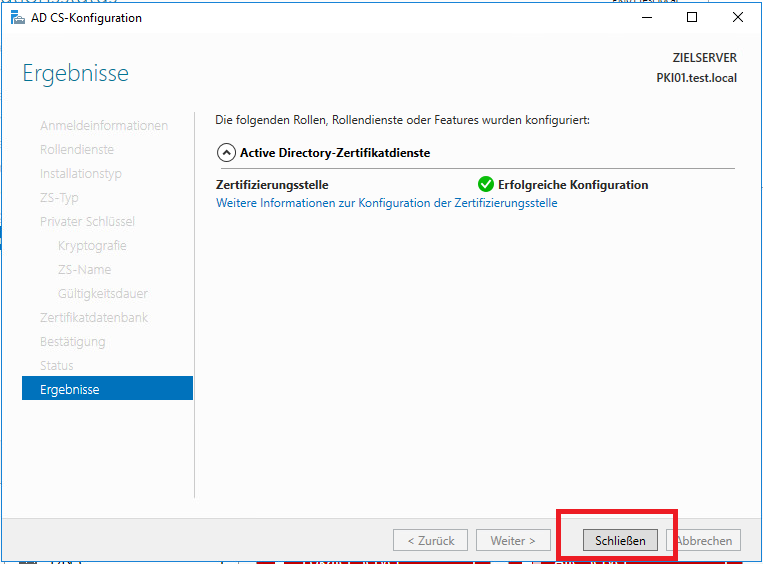Click the Abbrechen button

[x=707, y=541]
